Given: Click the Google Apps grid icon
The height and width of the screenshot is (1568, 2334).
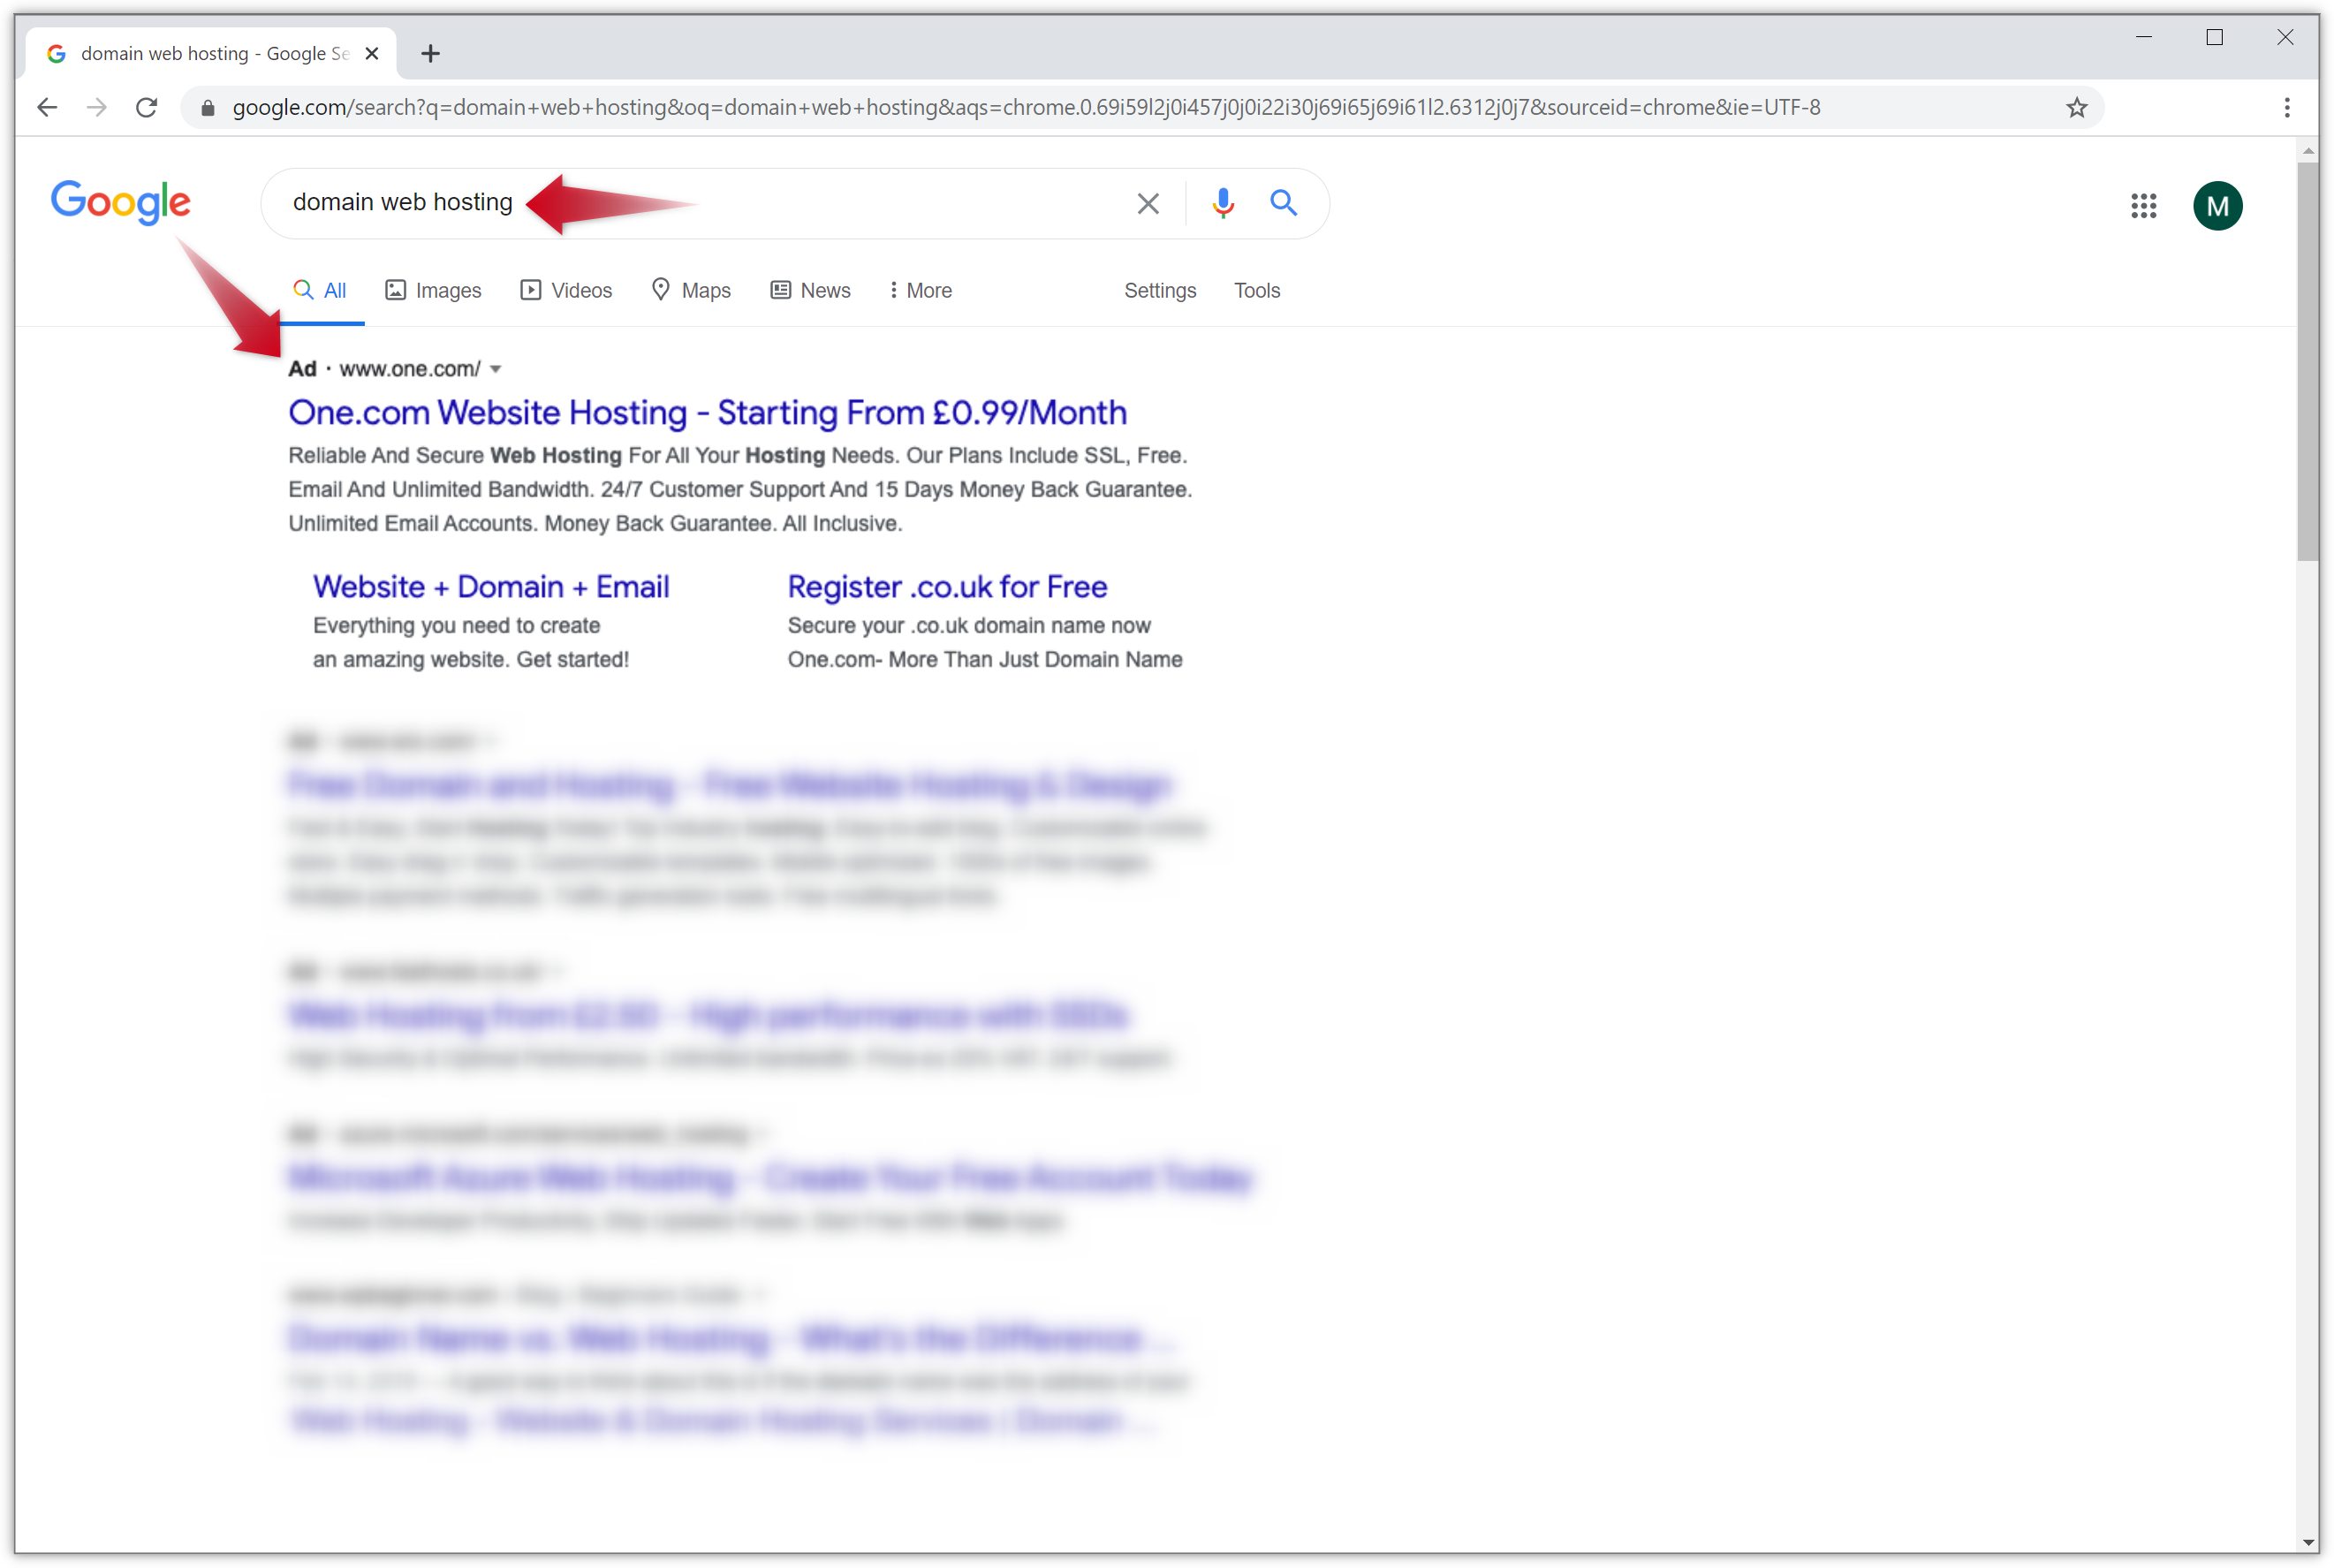Looking at the screenshot, I should 2141,205.
